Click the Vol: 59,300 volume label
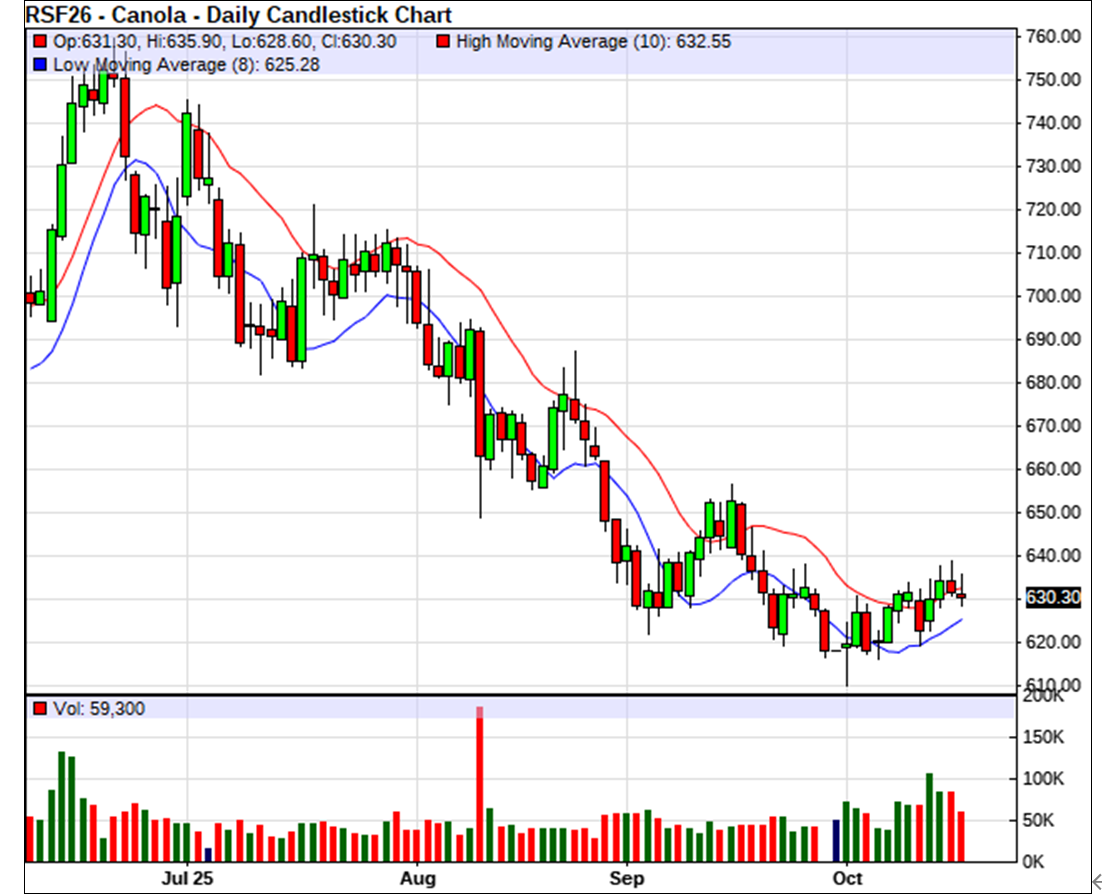Image resolution: width=1102 pixels, height=896 pixels. point(98,709)
